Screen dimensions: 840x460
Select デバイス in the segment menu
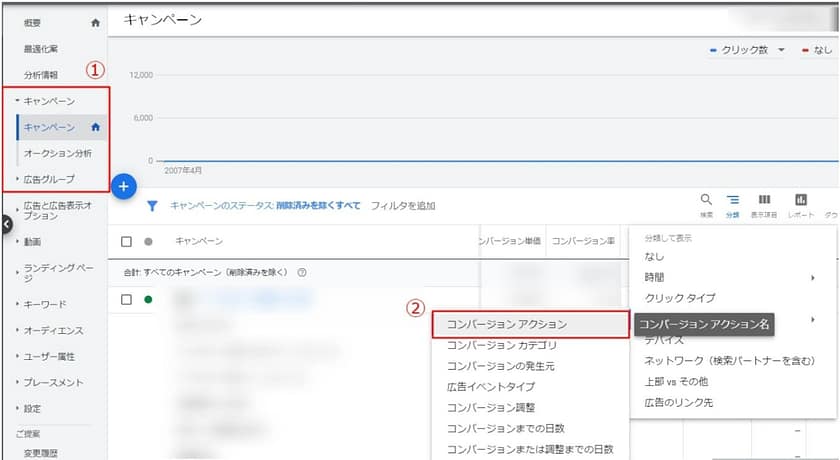tap(664, 340)
